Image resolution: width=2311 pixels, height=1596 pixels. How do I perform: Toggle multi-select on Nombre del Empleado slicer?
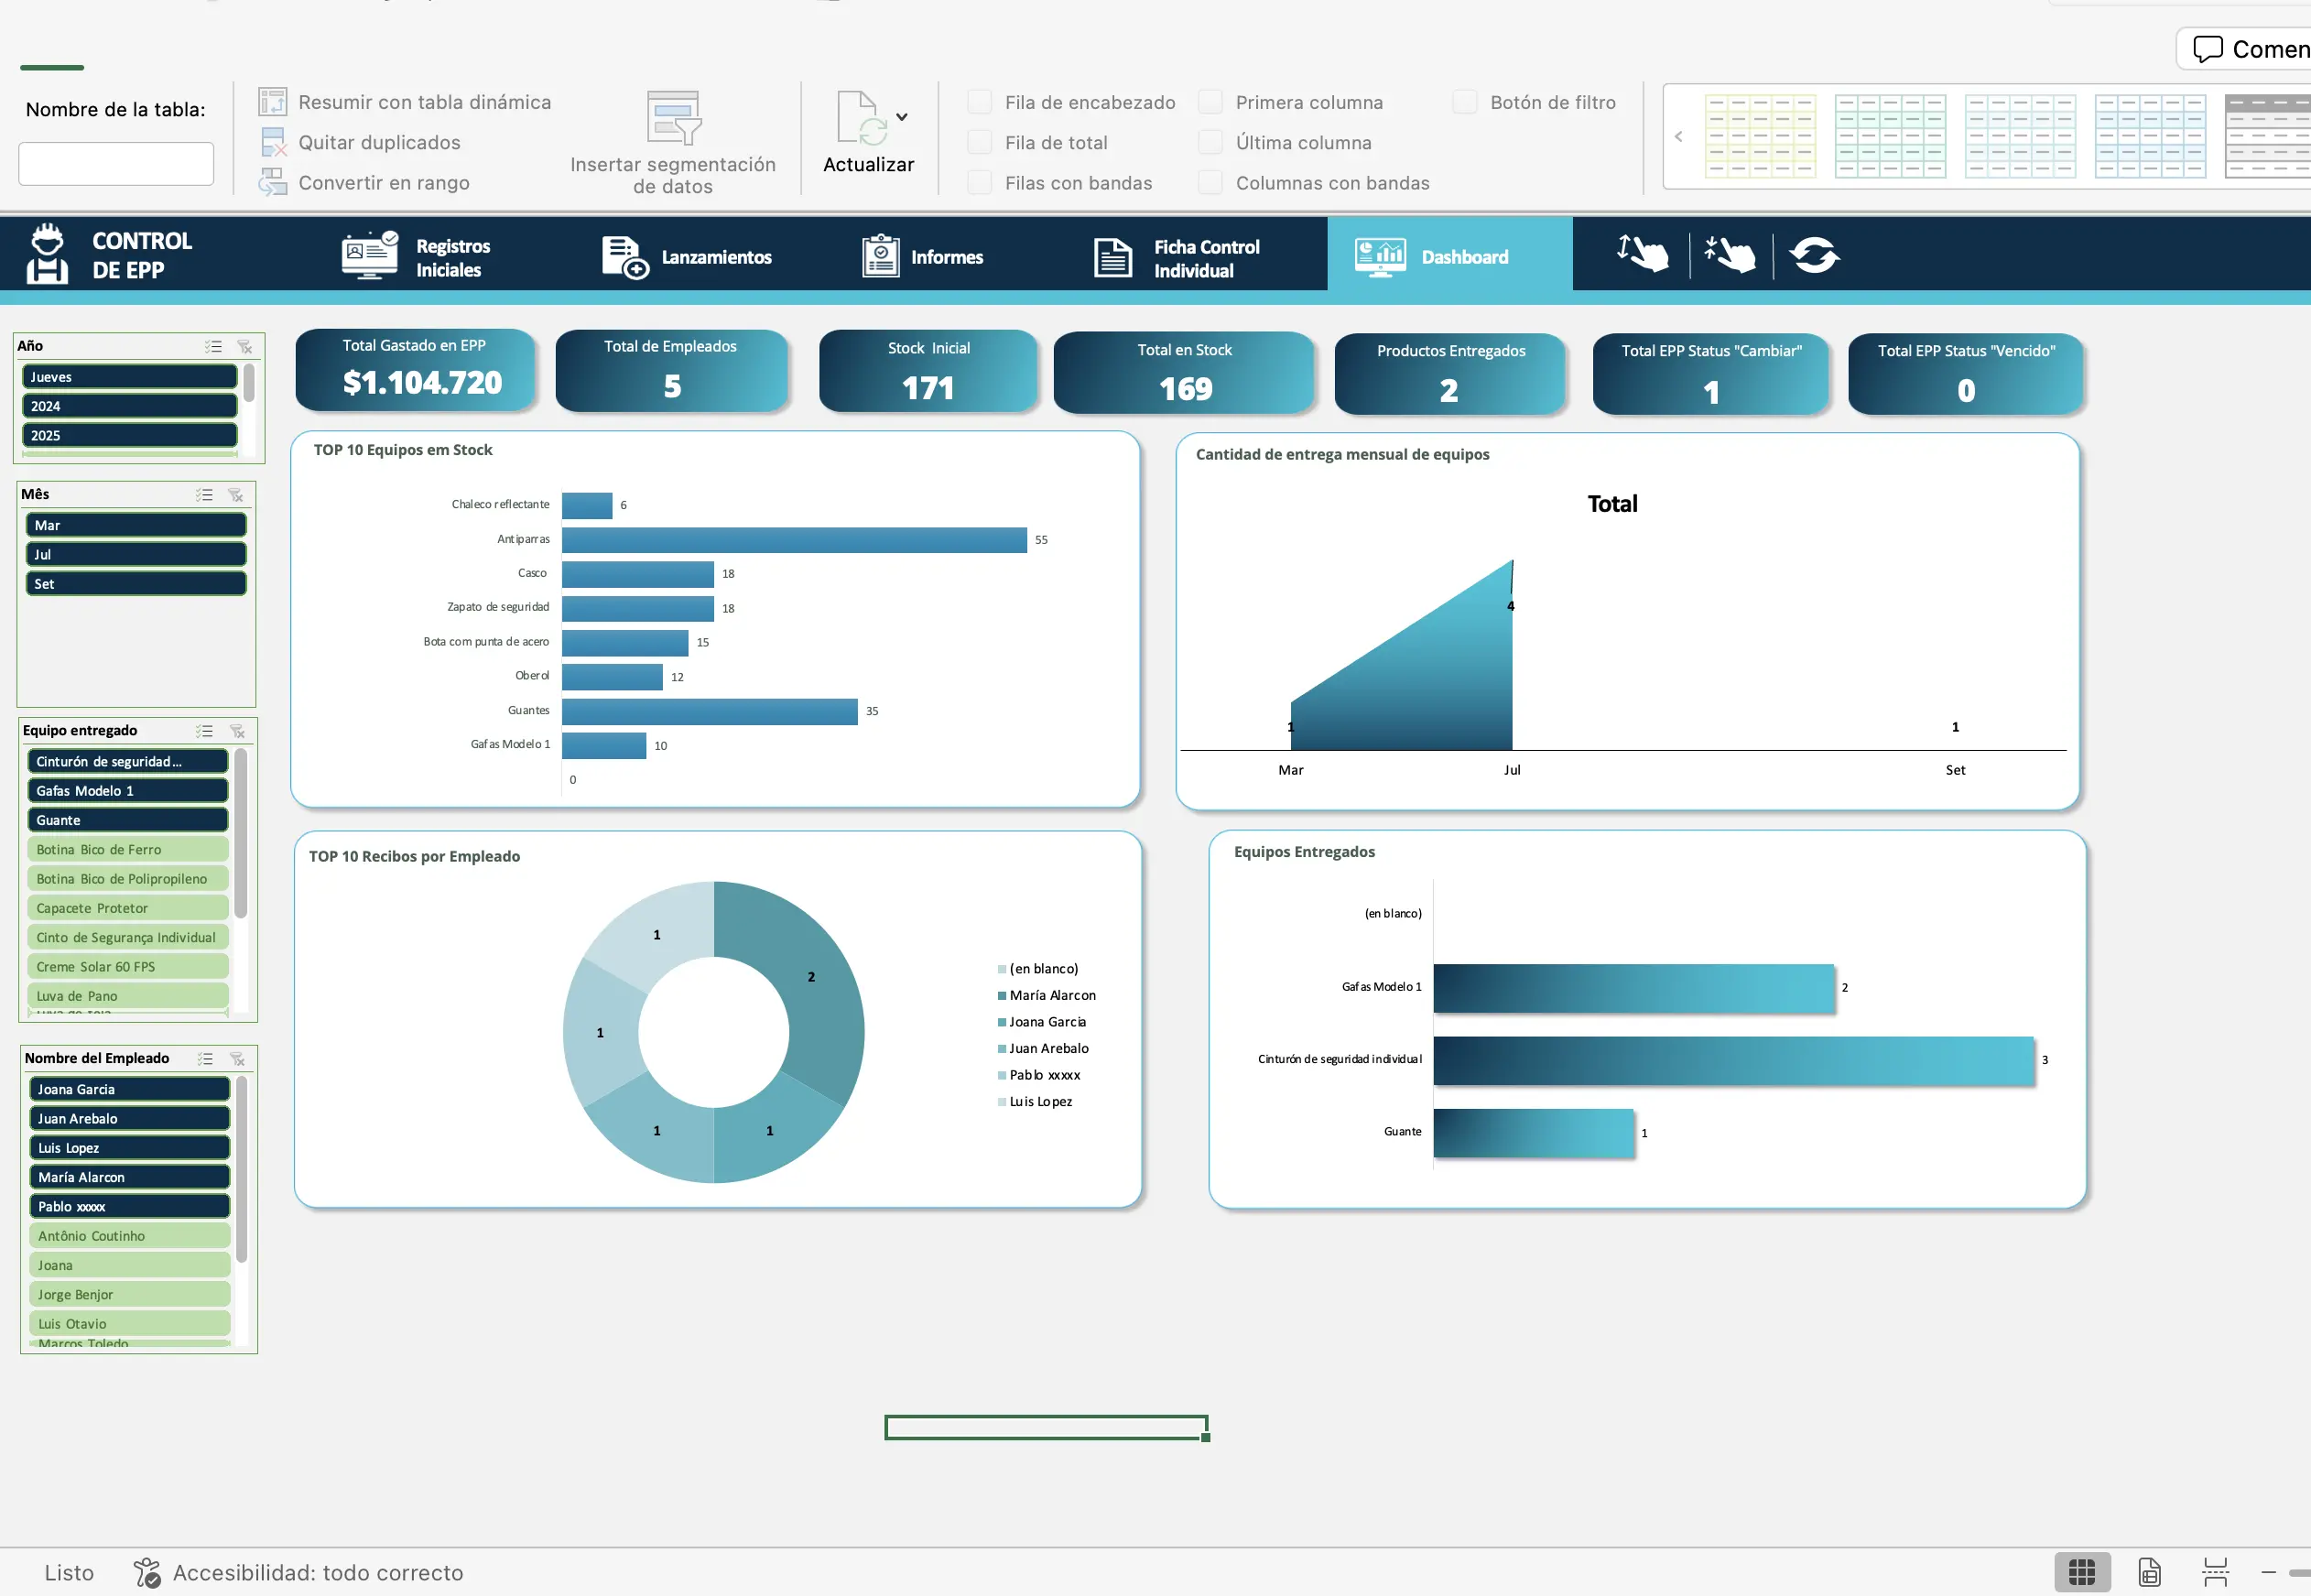pos(206,1059)
